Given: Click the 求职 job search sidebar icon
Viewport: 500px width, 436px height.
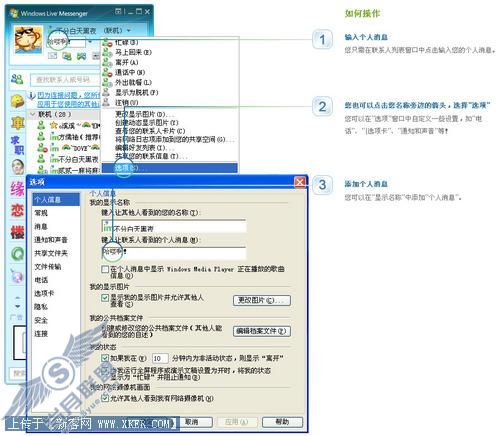Looking at the screenshot, I should [x=17, y=145].
